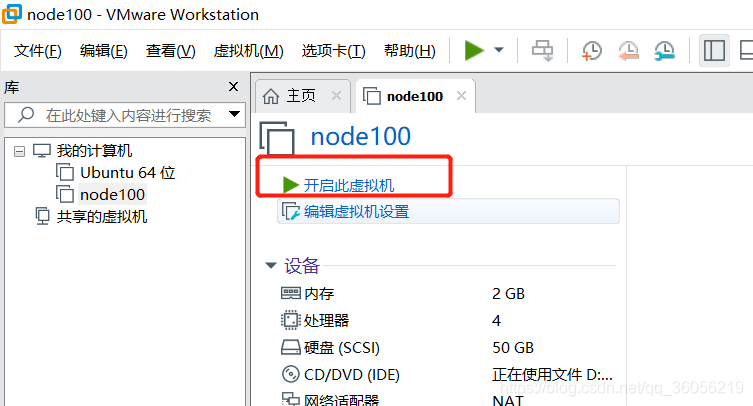The width and height of the screenshot is (753, 406).
Task: Open the 文件(F) menu
Action: tap(37, 50)
